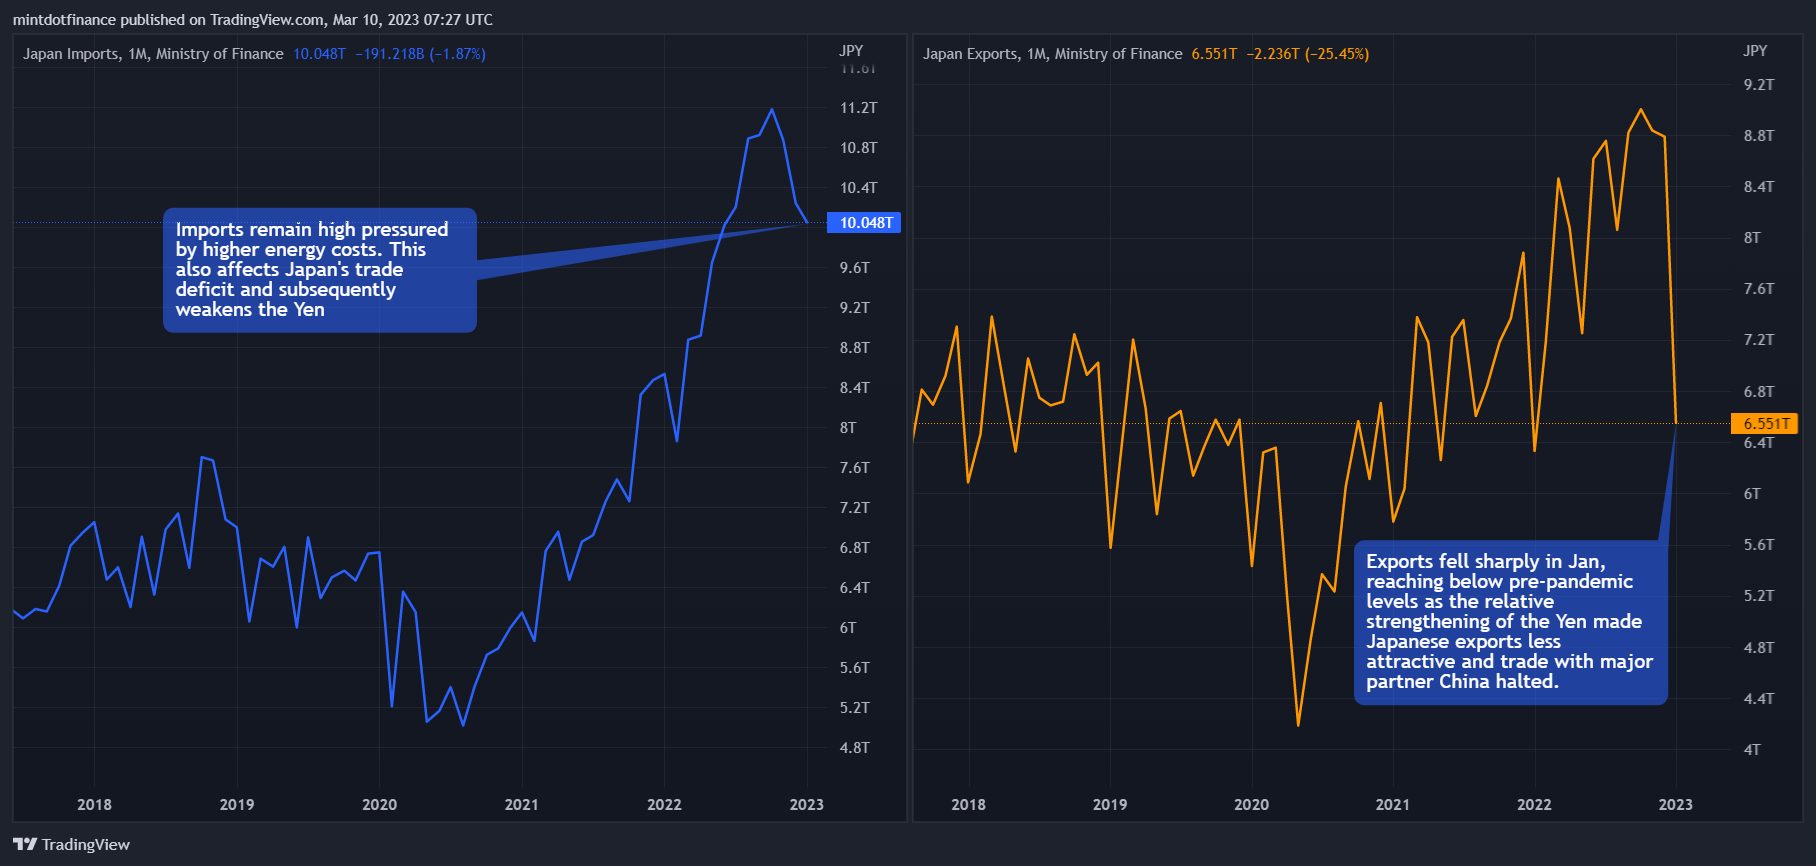Click the 2023 label on the Imports time axis

click(807, 805)
